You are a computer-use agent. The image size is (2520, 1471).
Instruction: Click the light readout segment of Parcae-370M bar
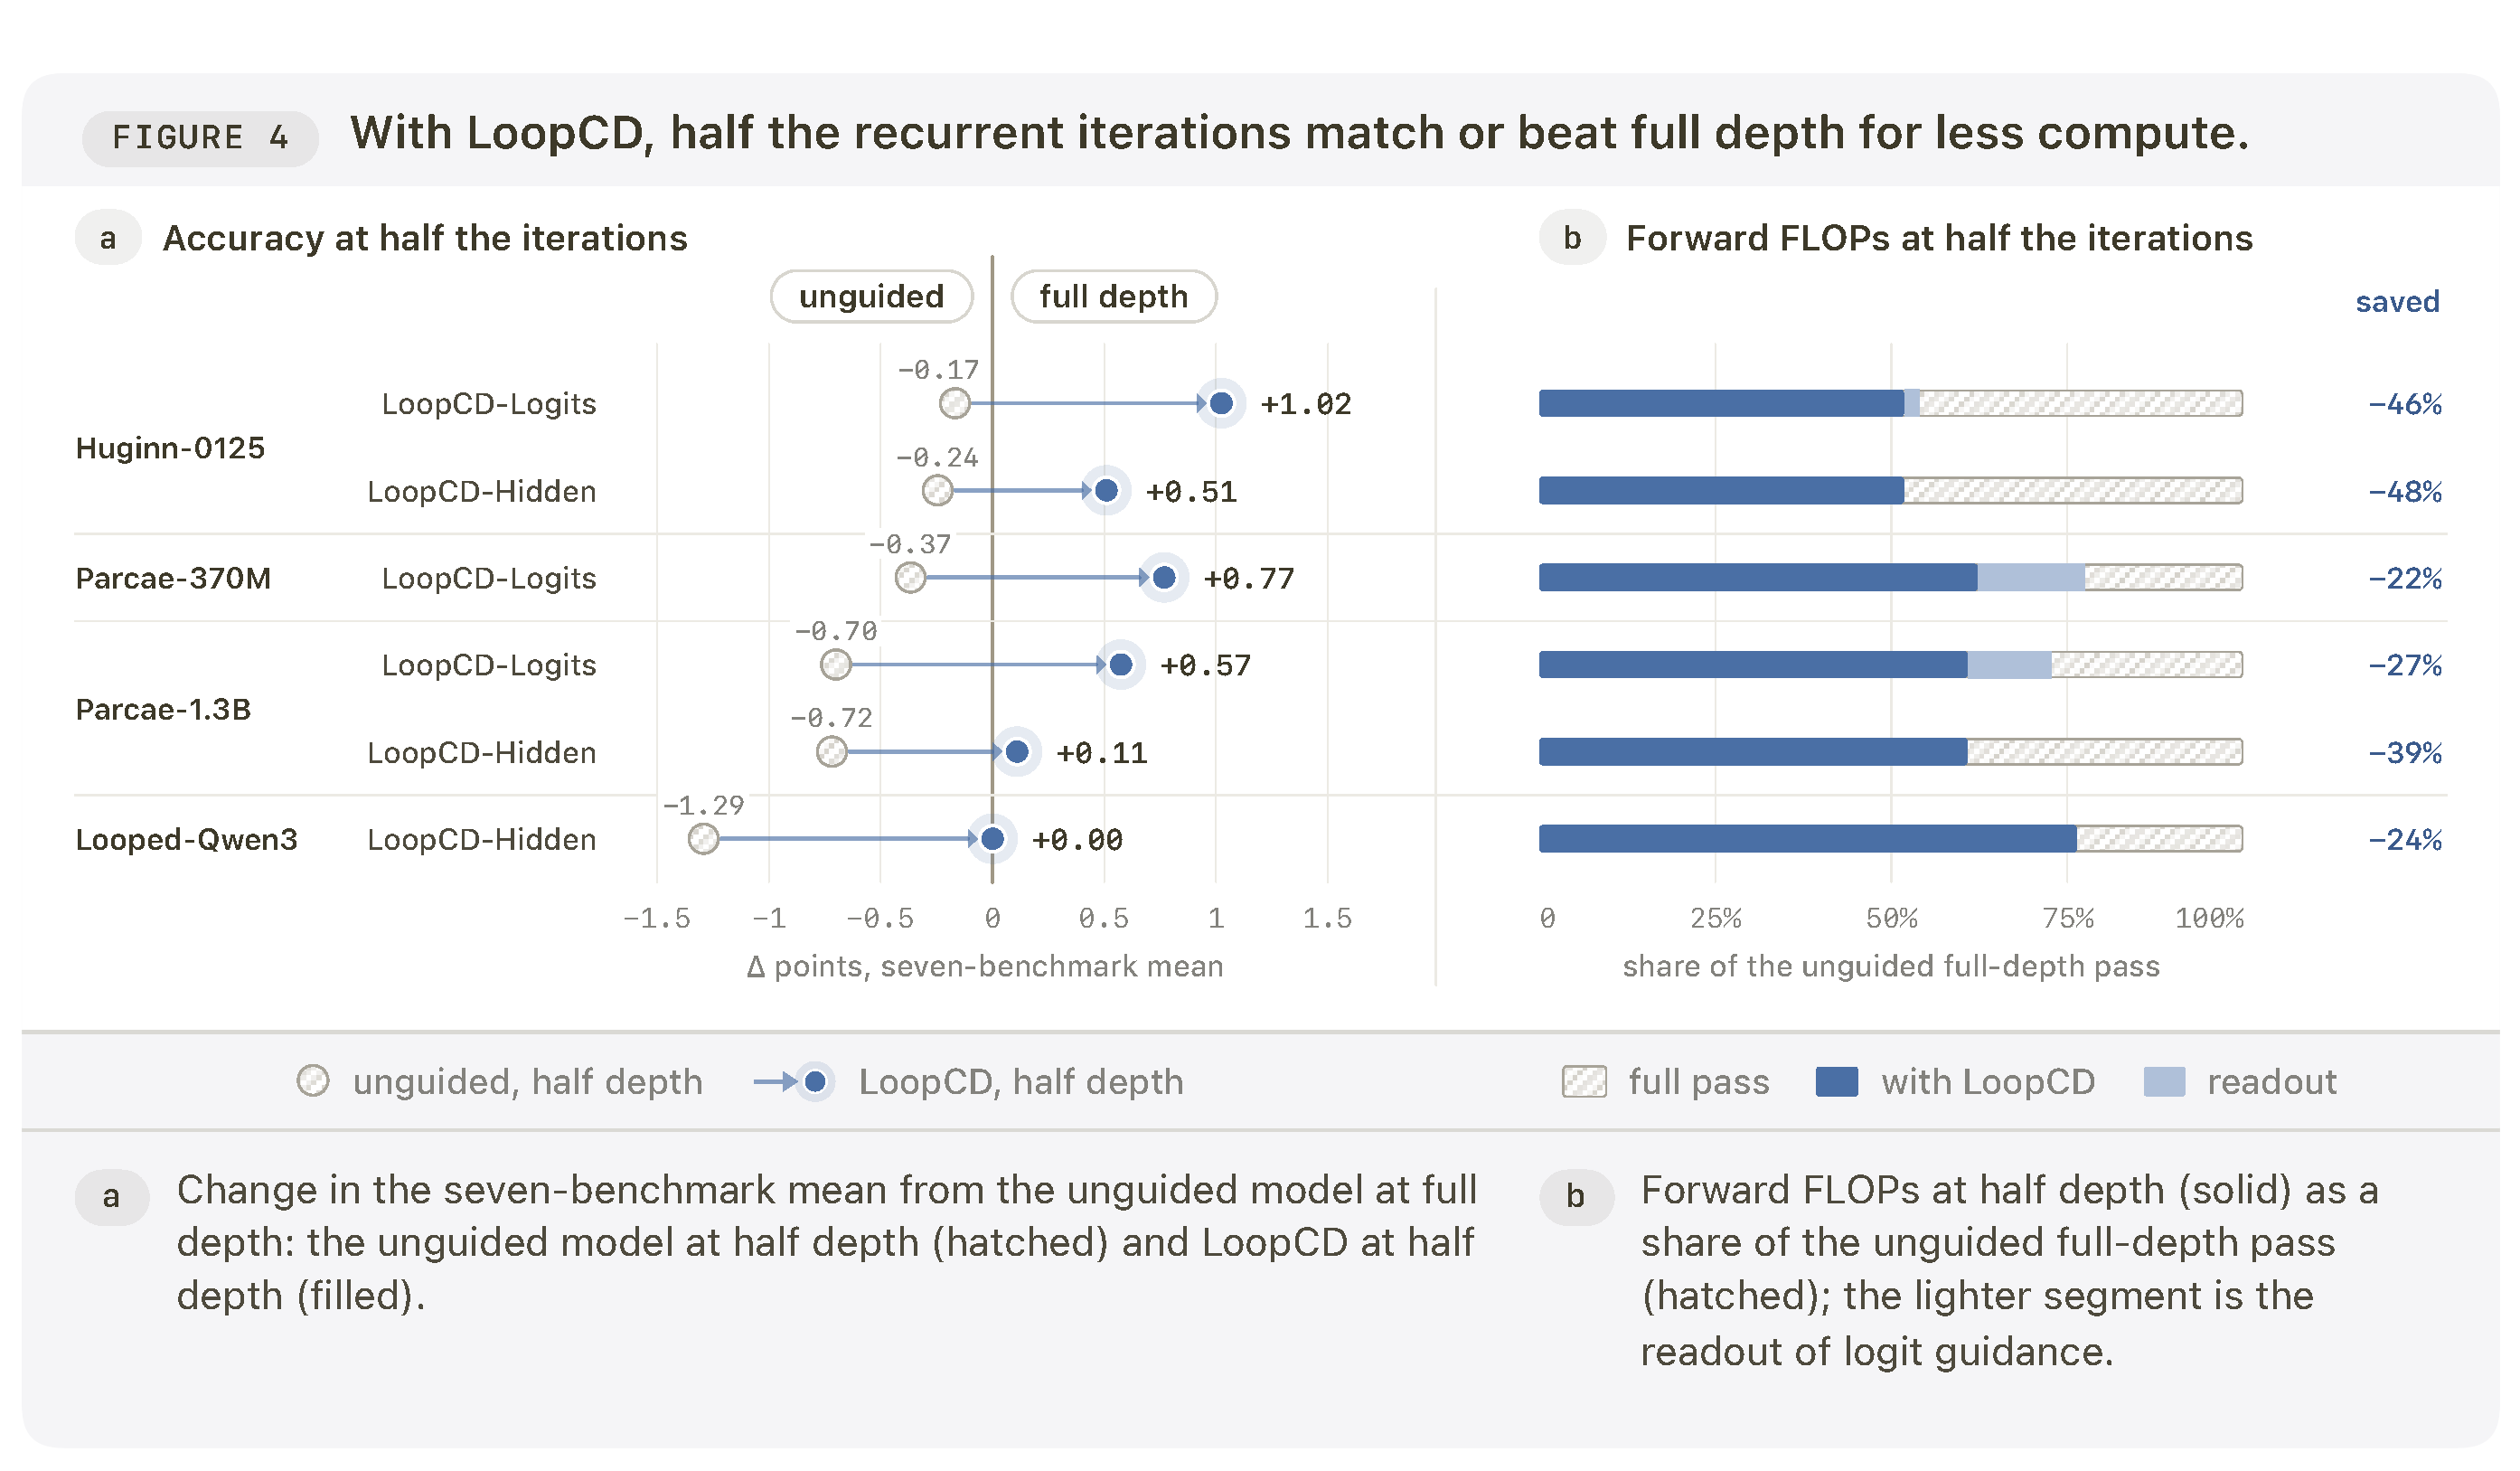click(2031, 577)
